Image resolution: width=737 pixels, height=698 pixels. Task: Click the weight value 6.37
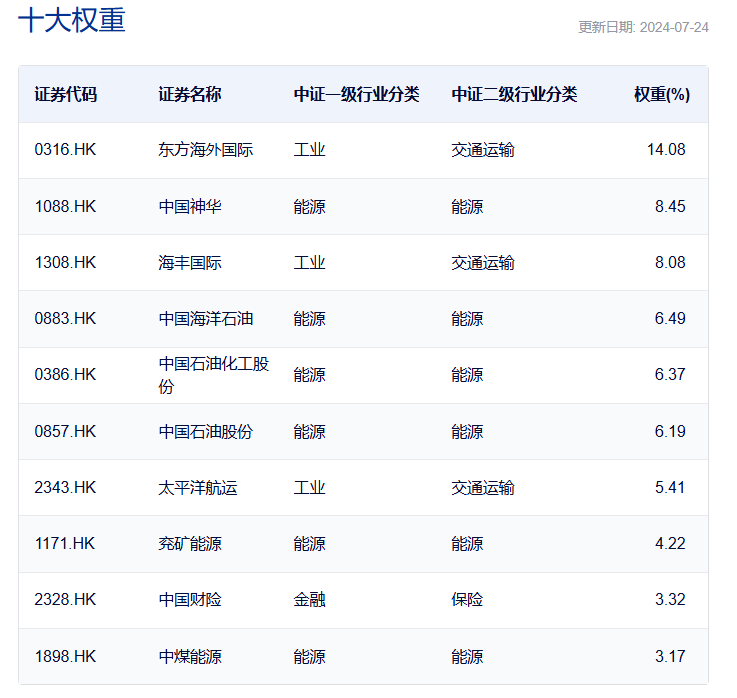pyautogui.click(x=670, y=374)
